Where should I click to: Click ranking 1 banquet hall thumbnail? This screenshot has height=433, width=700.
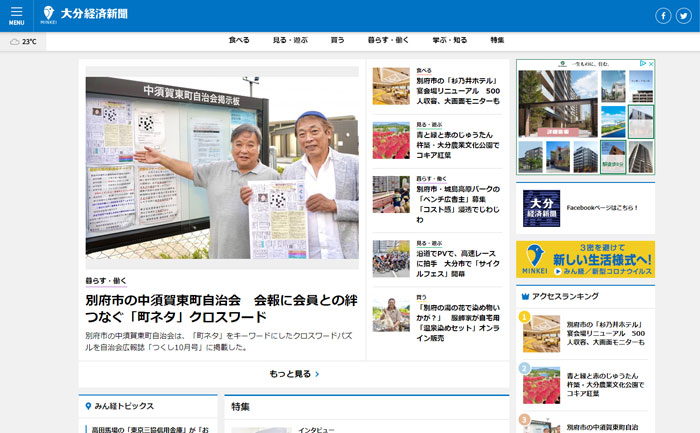[x=542, y=334]
